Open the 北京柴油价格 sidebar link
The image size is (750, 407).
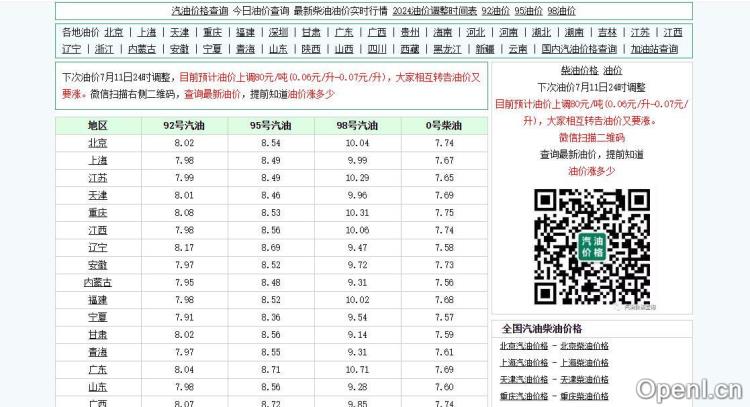pos(585,346)
